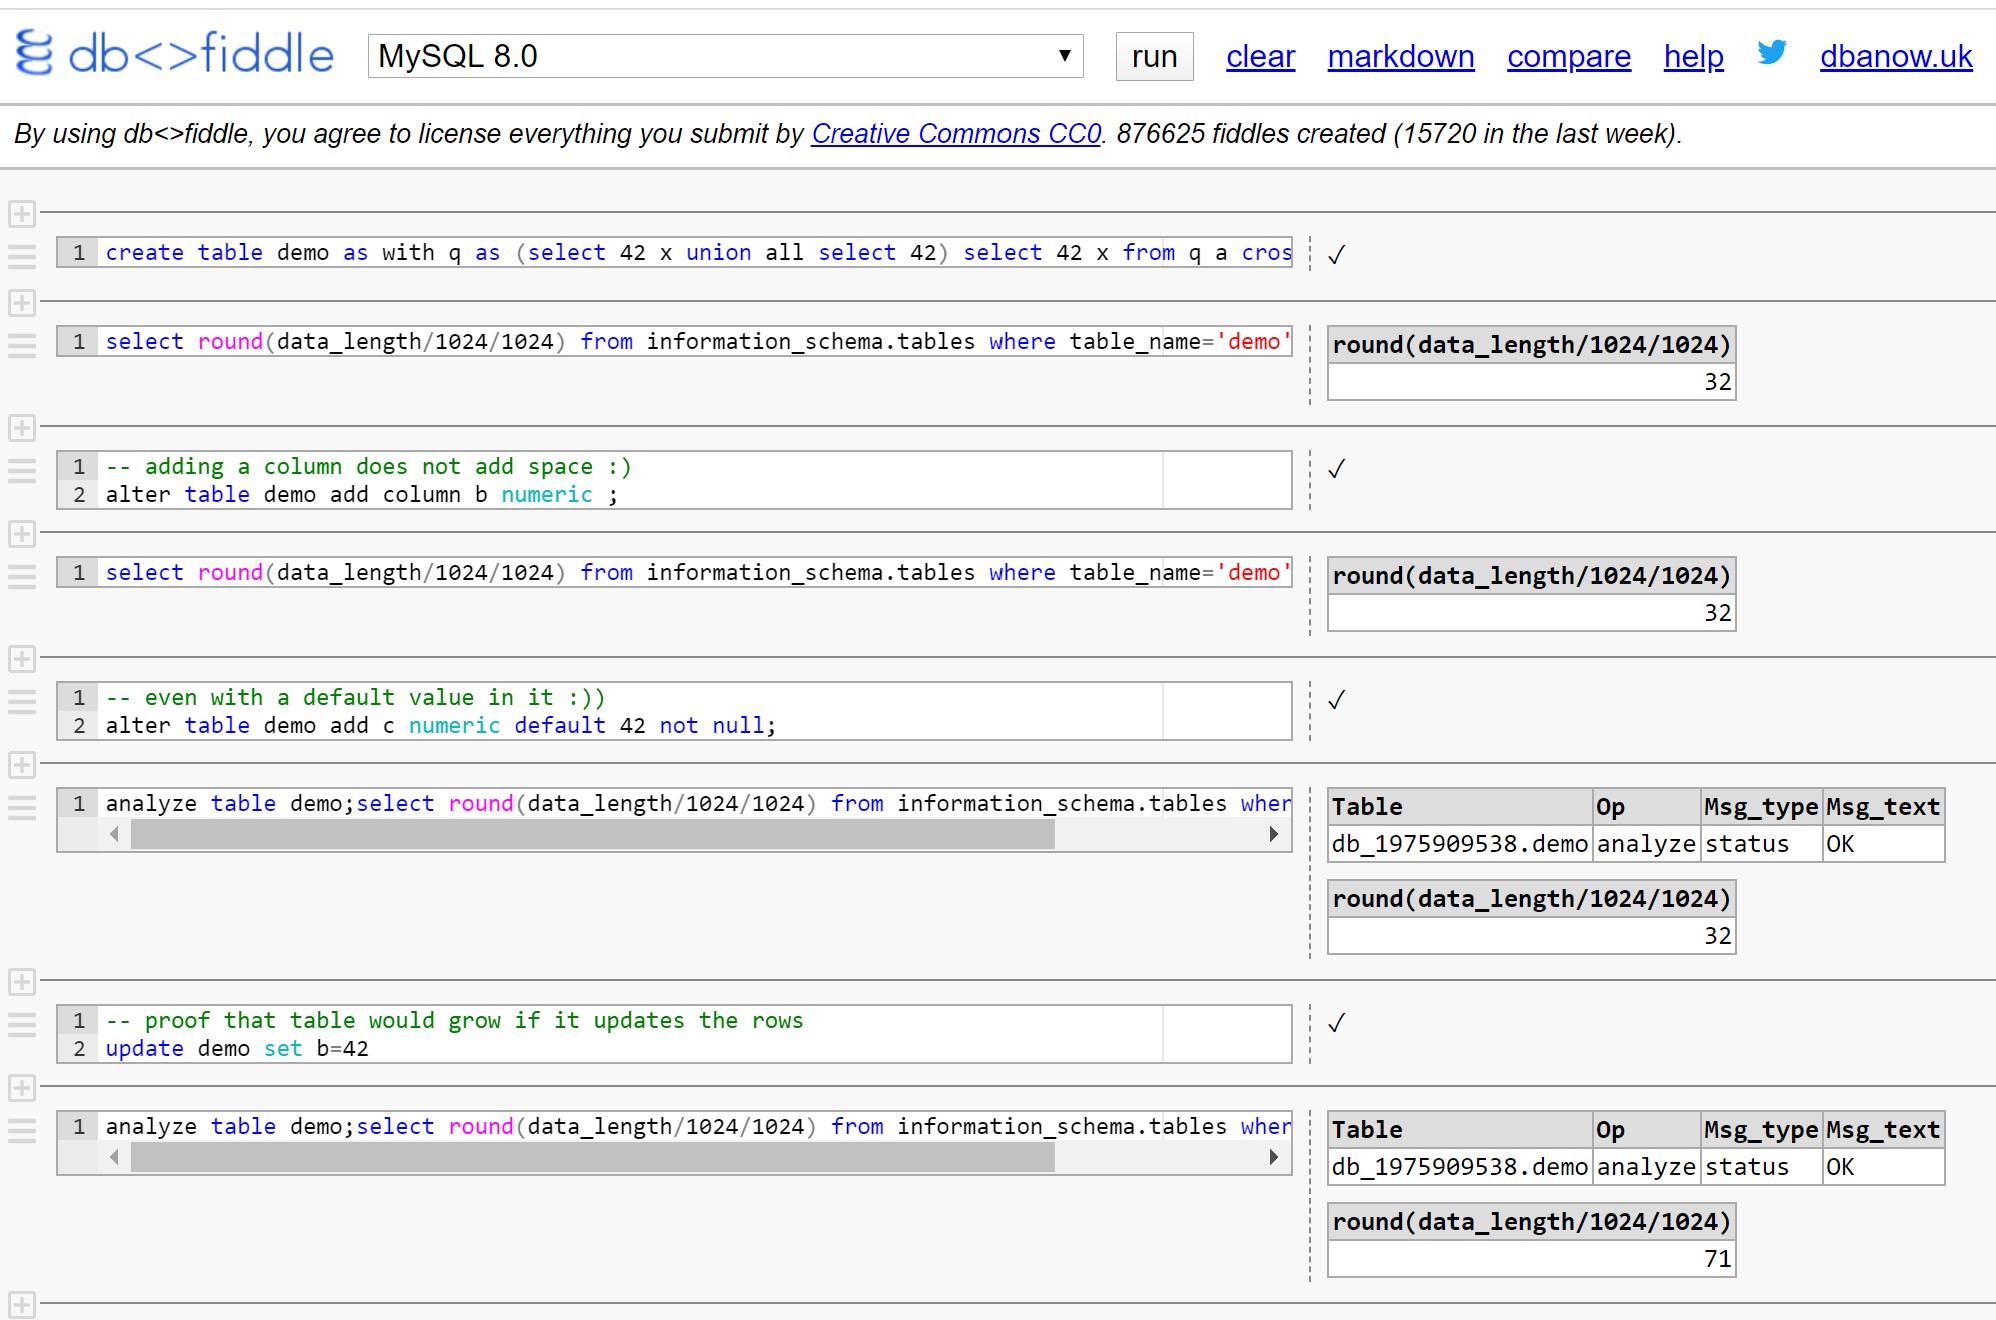Open the compare link

click(x=1568, y=57)
